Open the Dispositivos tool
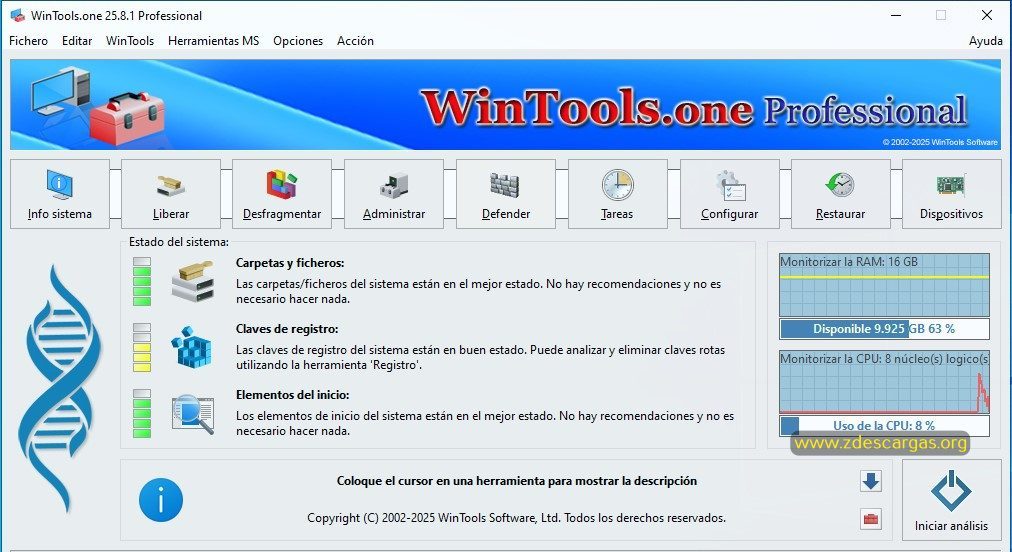The width and height of the screenshot is (1012, 552). point(951,194)
